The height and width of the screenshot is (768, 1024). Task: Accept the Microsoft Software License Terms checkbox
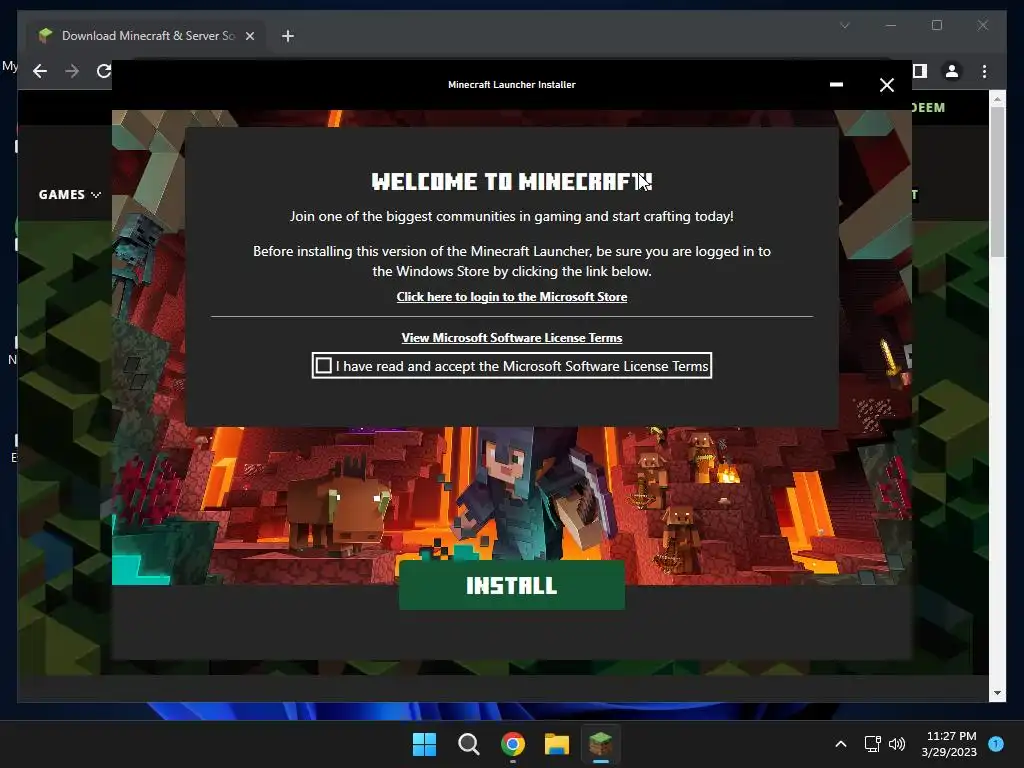(323, 366)
